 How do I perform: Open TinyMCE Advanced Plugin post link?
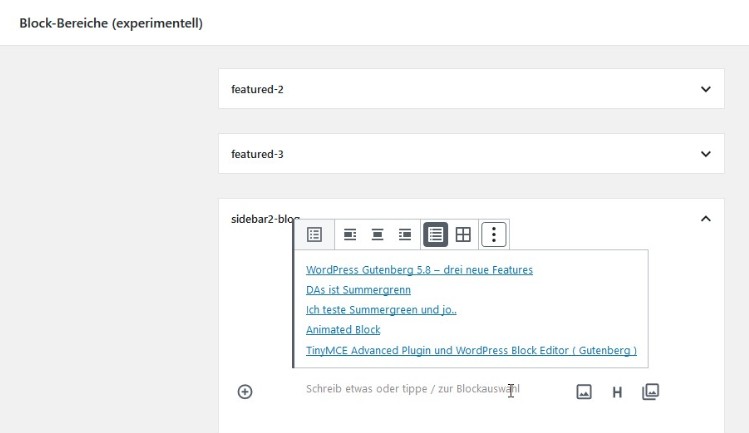point(471,351)
